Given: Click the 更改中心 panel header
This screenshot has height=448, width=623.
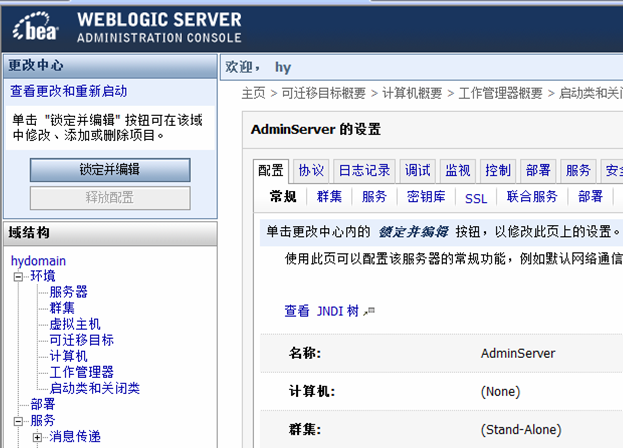Looking at the screenshot, I should tap(110, 66).
